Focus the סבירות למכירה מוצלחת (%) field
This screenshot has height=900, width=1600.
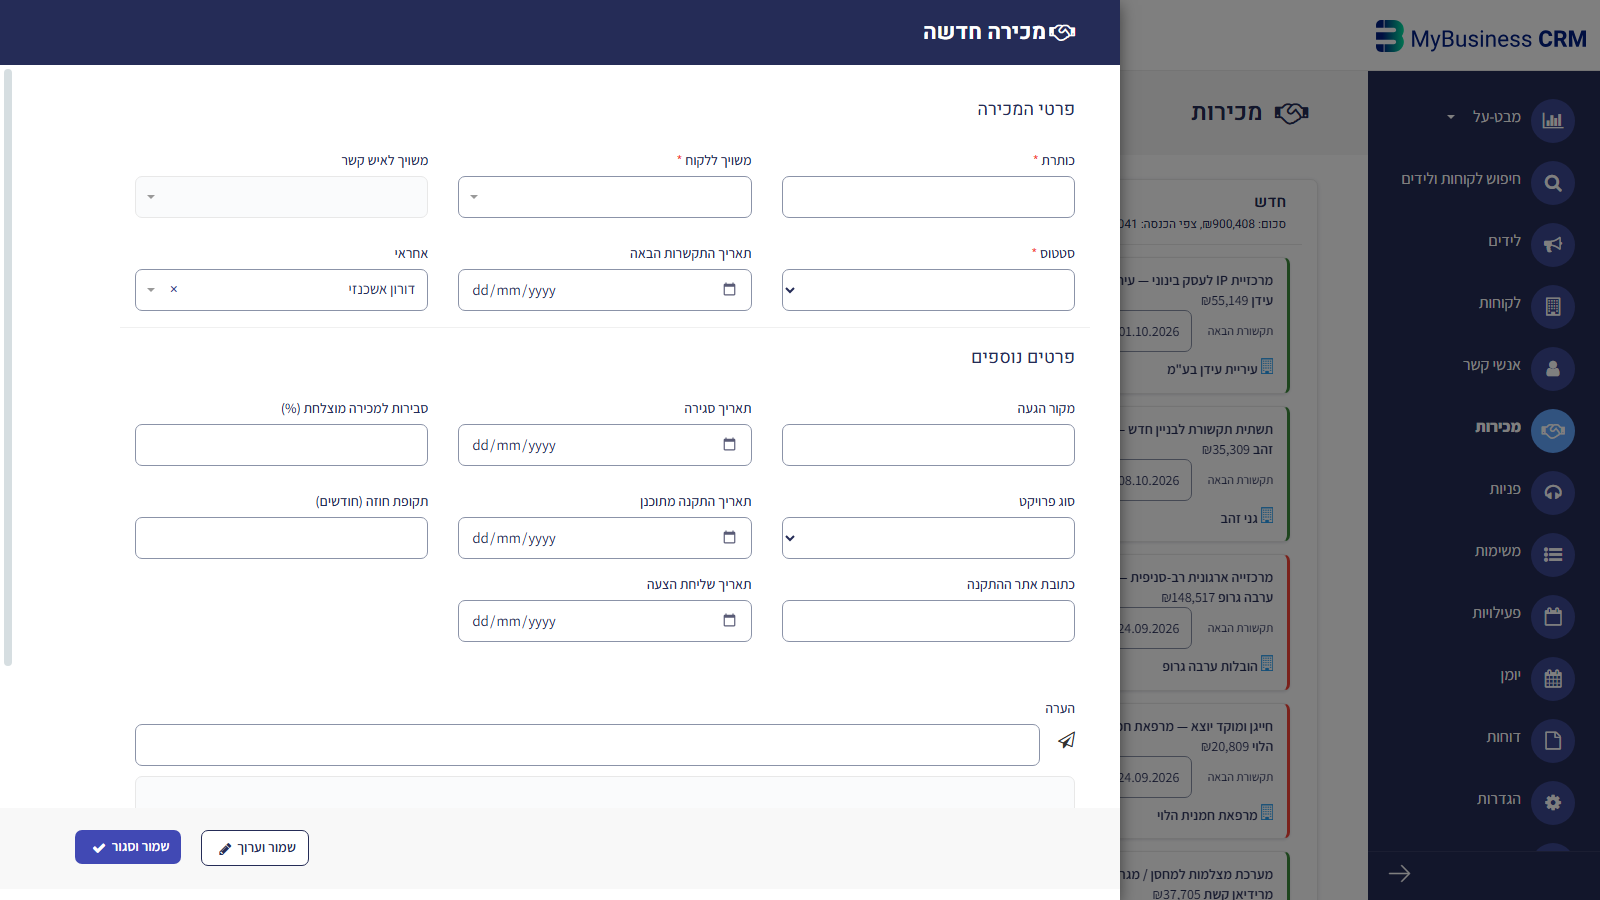click(281, 445)
